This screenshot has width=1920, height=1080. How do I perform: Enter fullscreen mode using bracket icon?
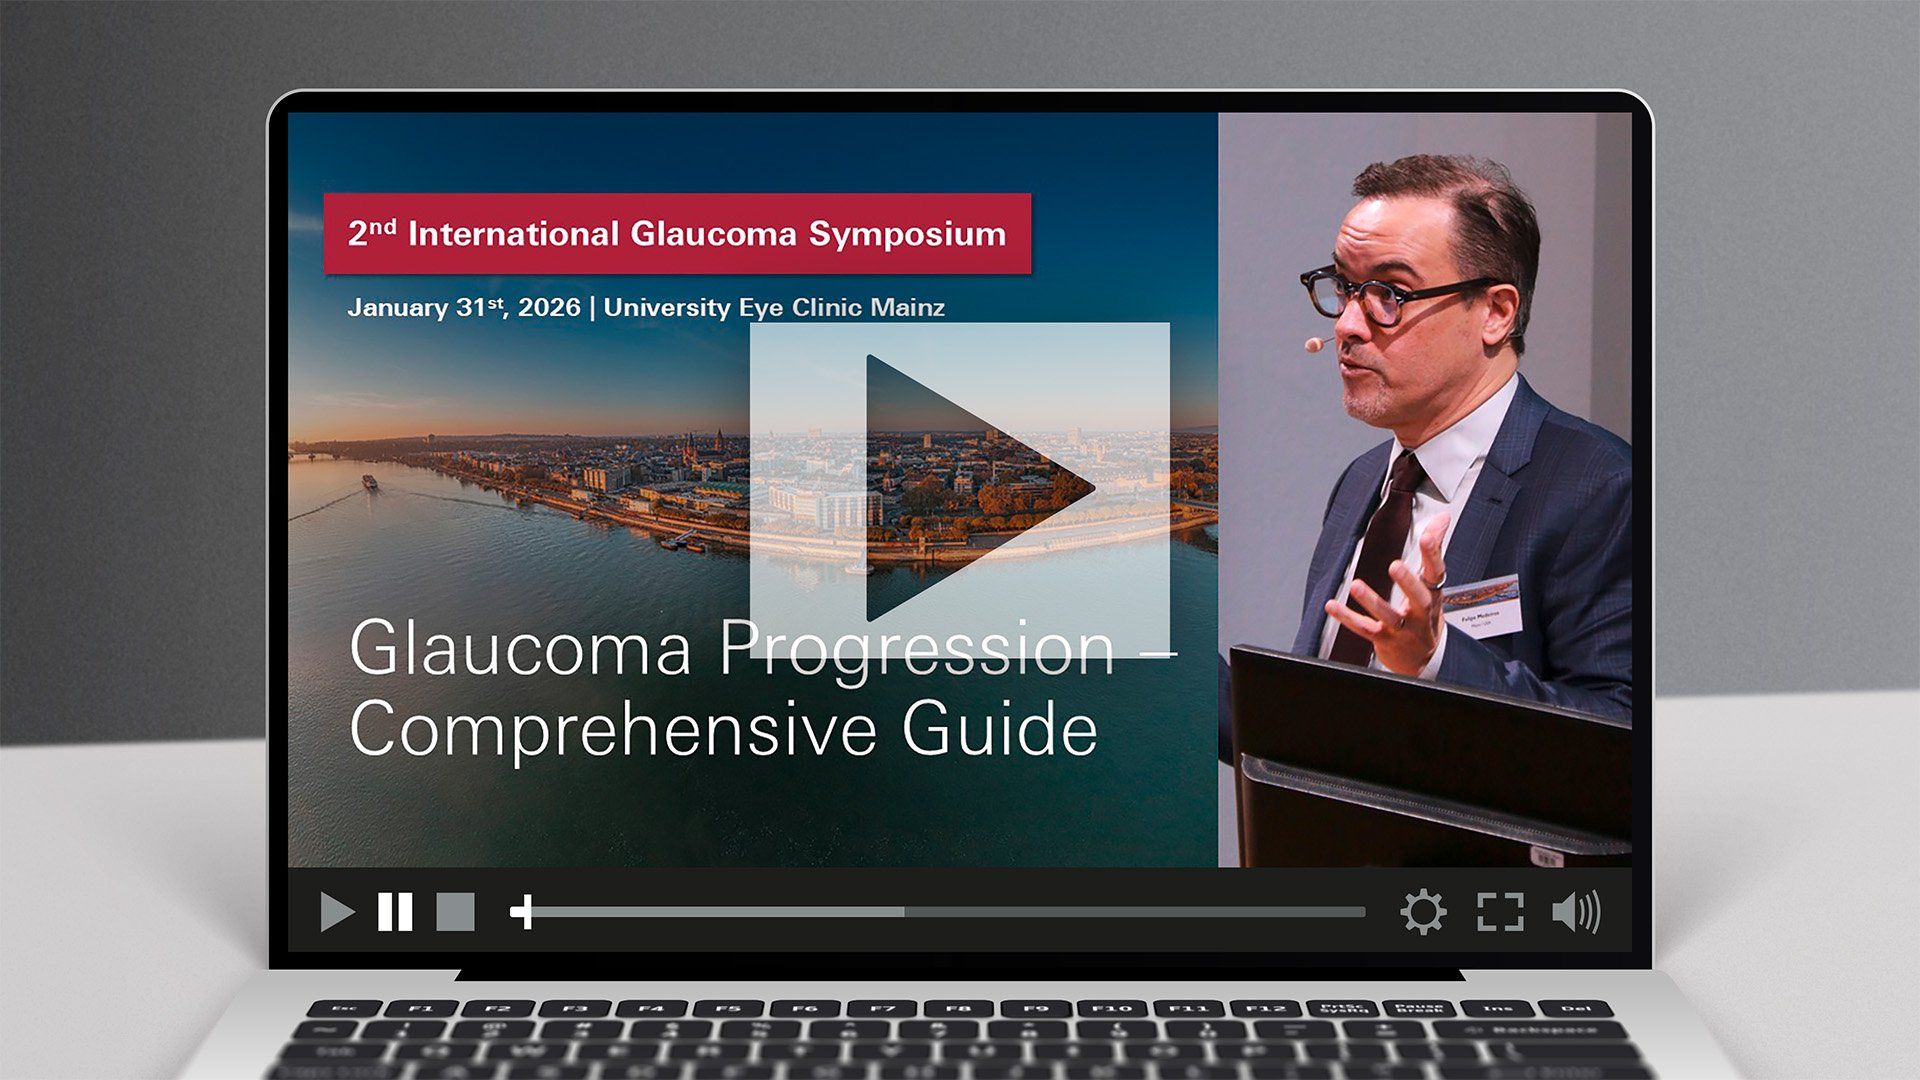point(1500,912)
